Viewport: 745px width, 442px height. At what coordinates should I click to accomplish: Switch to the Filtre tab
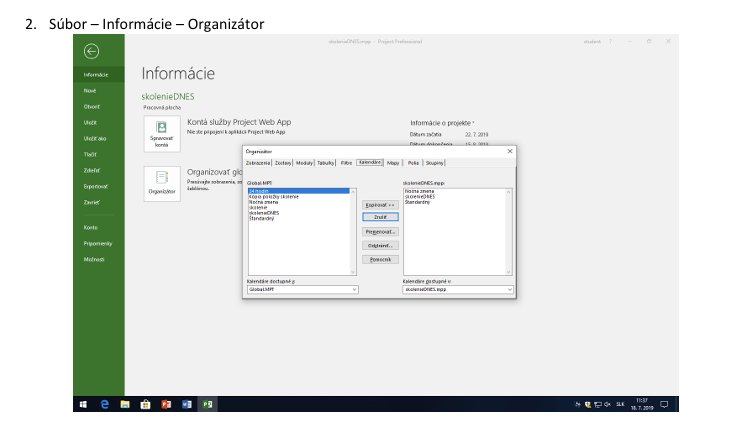click(x=346, y=163)
